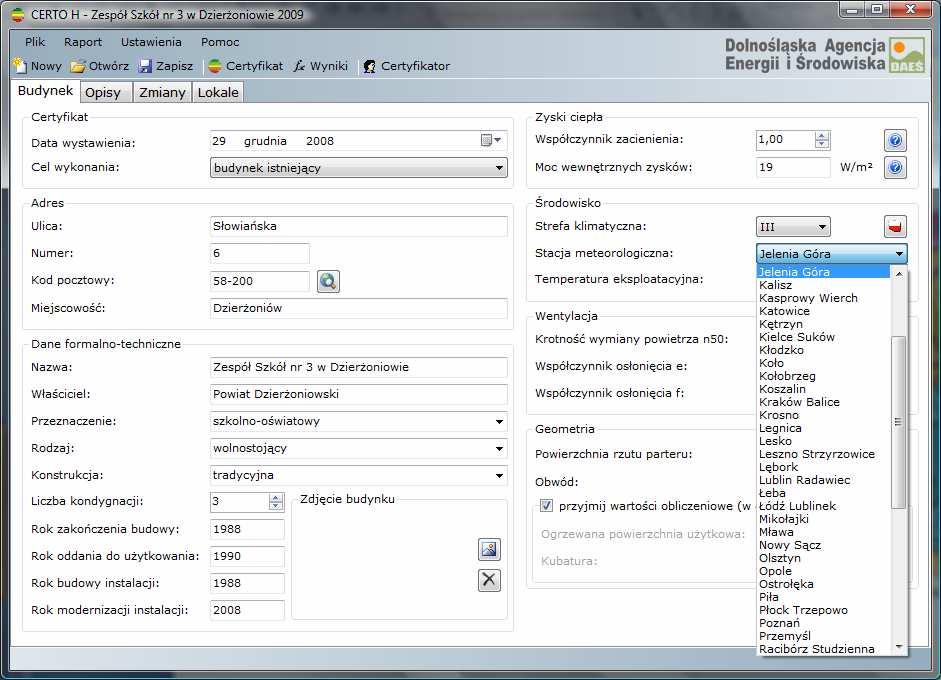Screen dimensions: 941x680
Task: Show results with Wyniki toolbar button
Action: (x=321, y=66)
